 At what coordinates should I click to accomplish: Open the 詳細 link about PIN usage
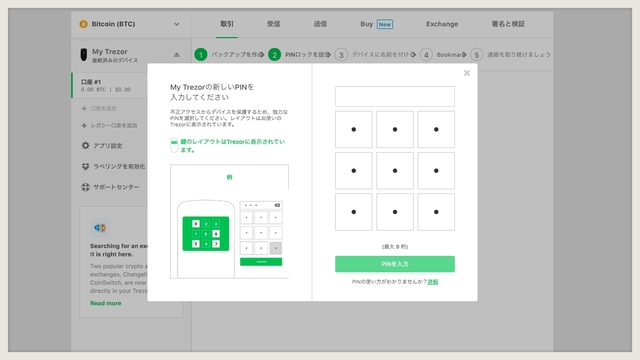pos(433,282)
